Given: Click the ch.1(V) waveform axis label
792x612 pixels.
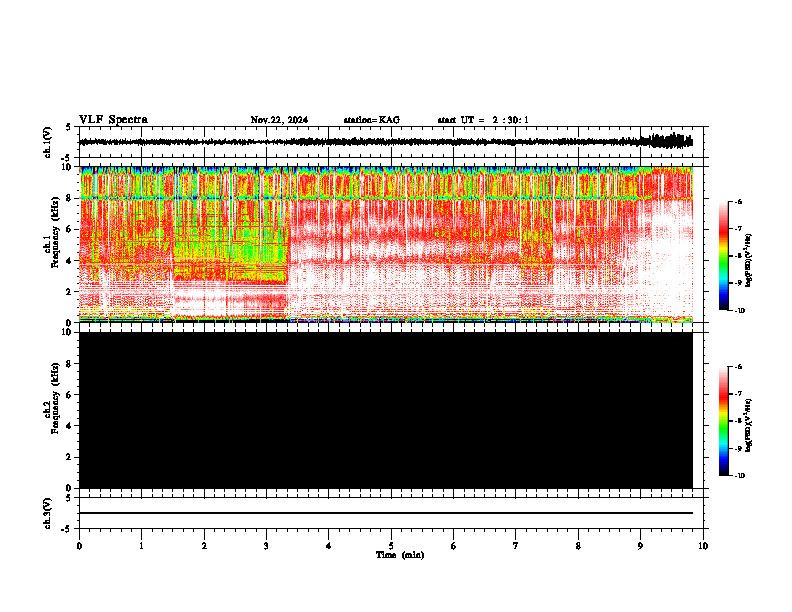Looking at the screenshot, I should [x=48, y=142].
